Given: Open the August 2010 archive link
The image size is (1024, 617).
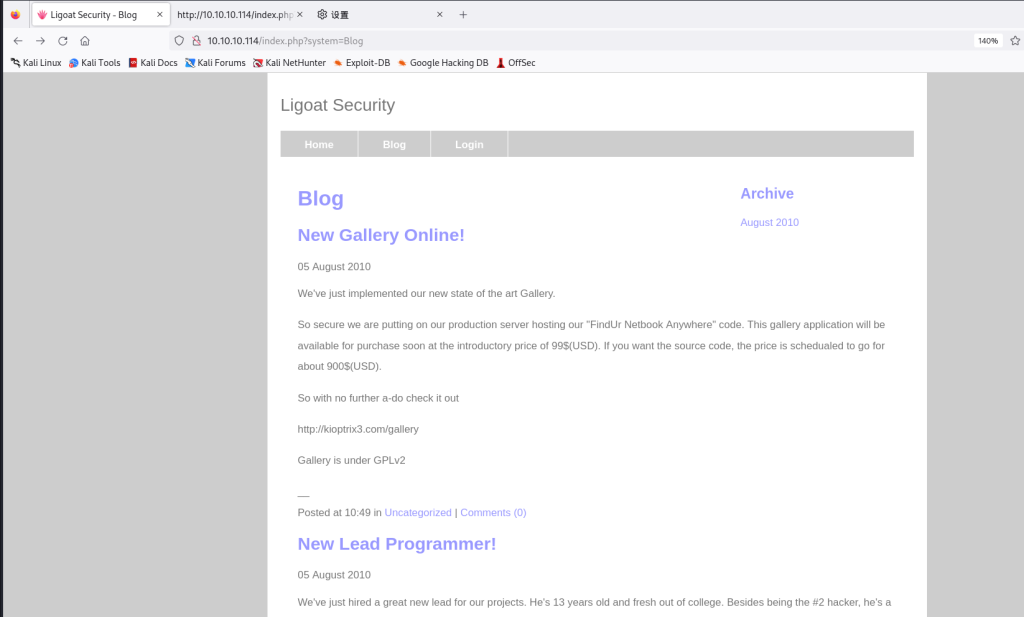Looking at the screenshot, I should [769, 223].
